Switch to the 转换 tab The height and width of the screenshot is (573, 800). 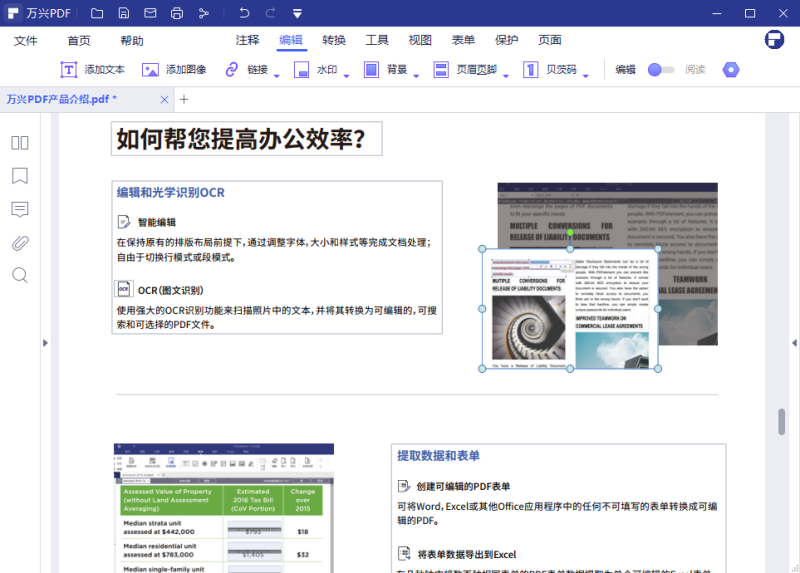(334, 40)
